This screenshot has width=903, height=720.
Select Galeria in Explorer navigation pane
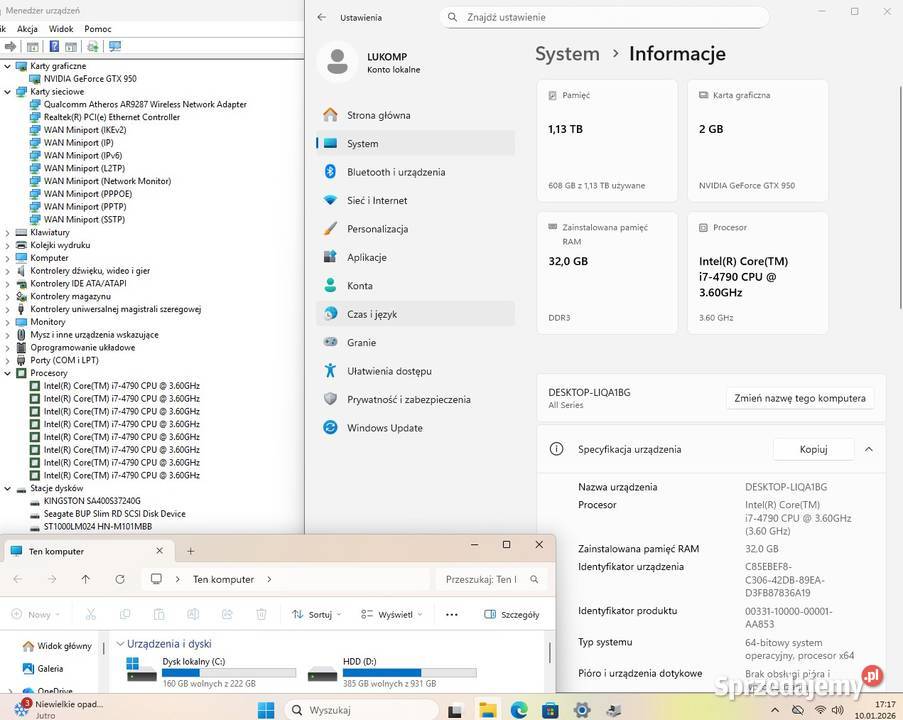tap(43, 669)
